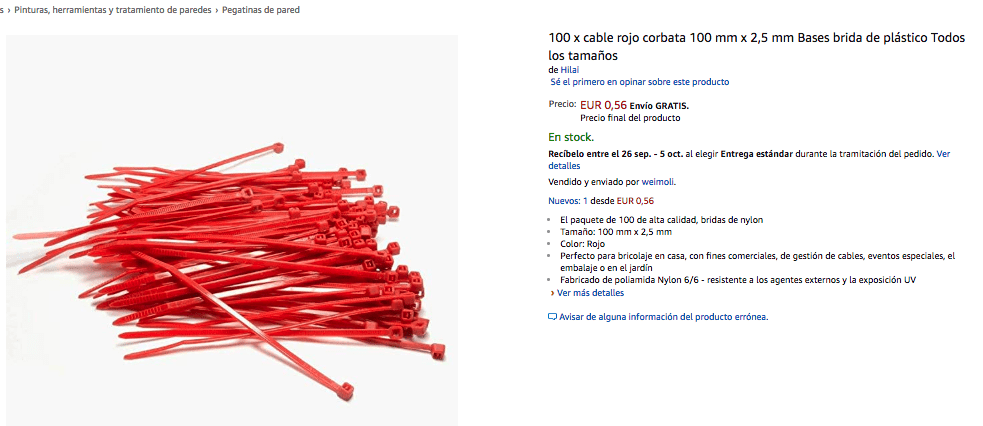Open the weimoli seller link

(x=658, y=182)
